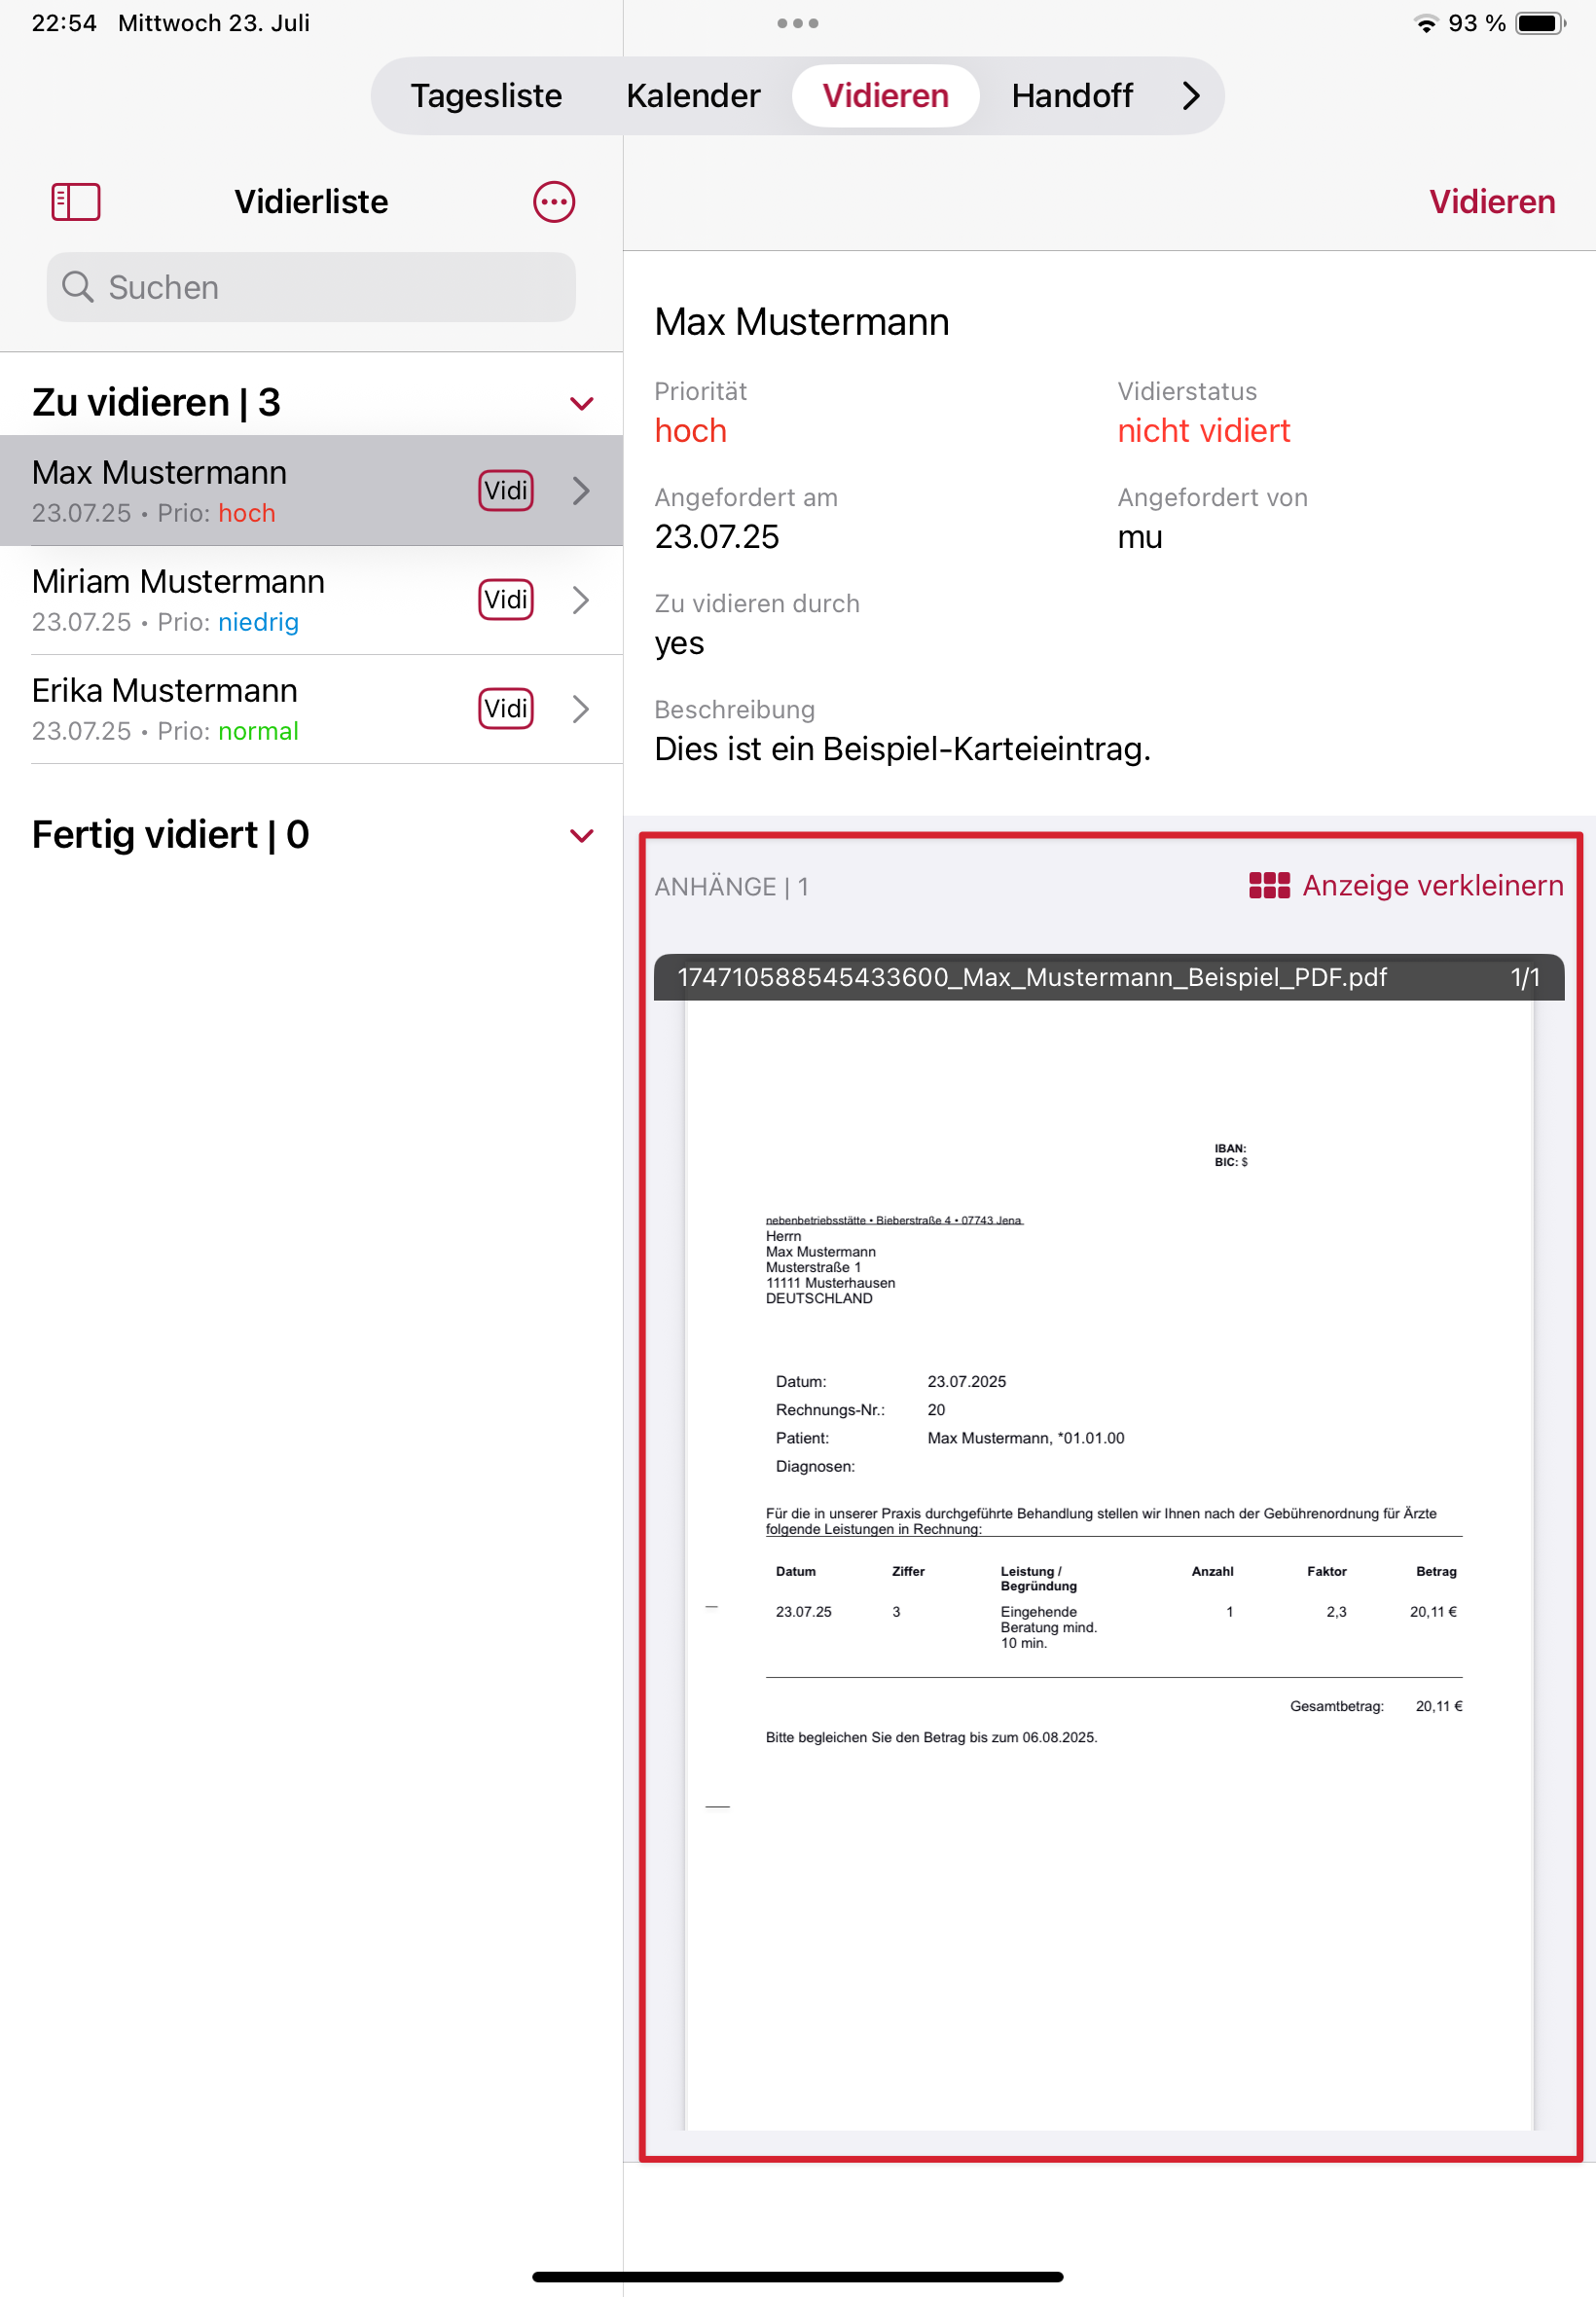Click the status nicht vidiert

point(1204,431)
